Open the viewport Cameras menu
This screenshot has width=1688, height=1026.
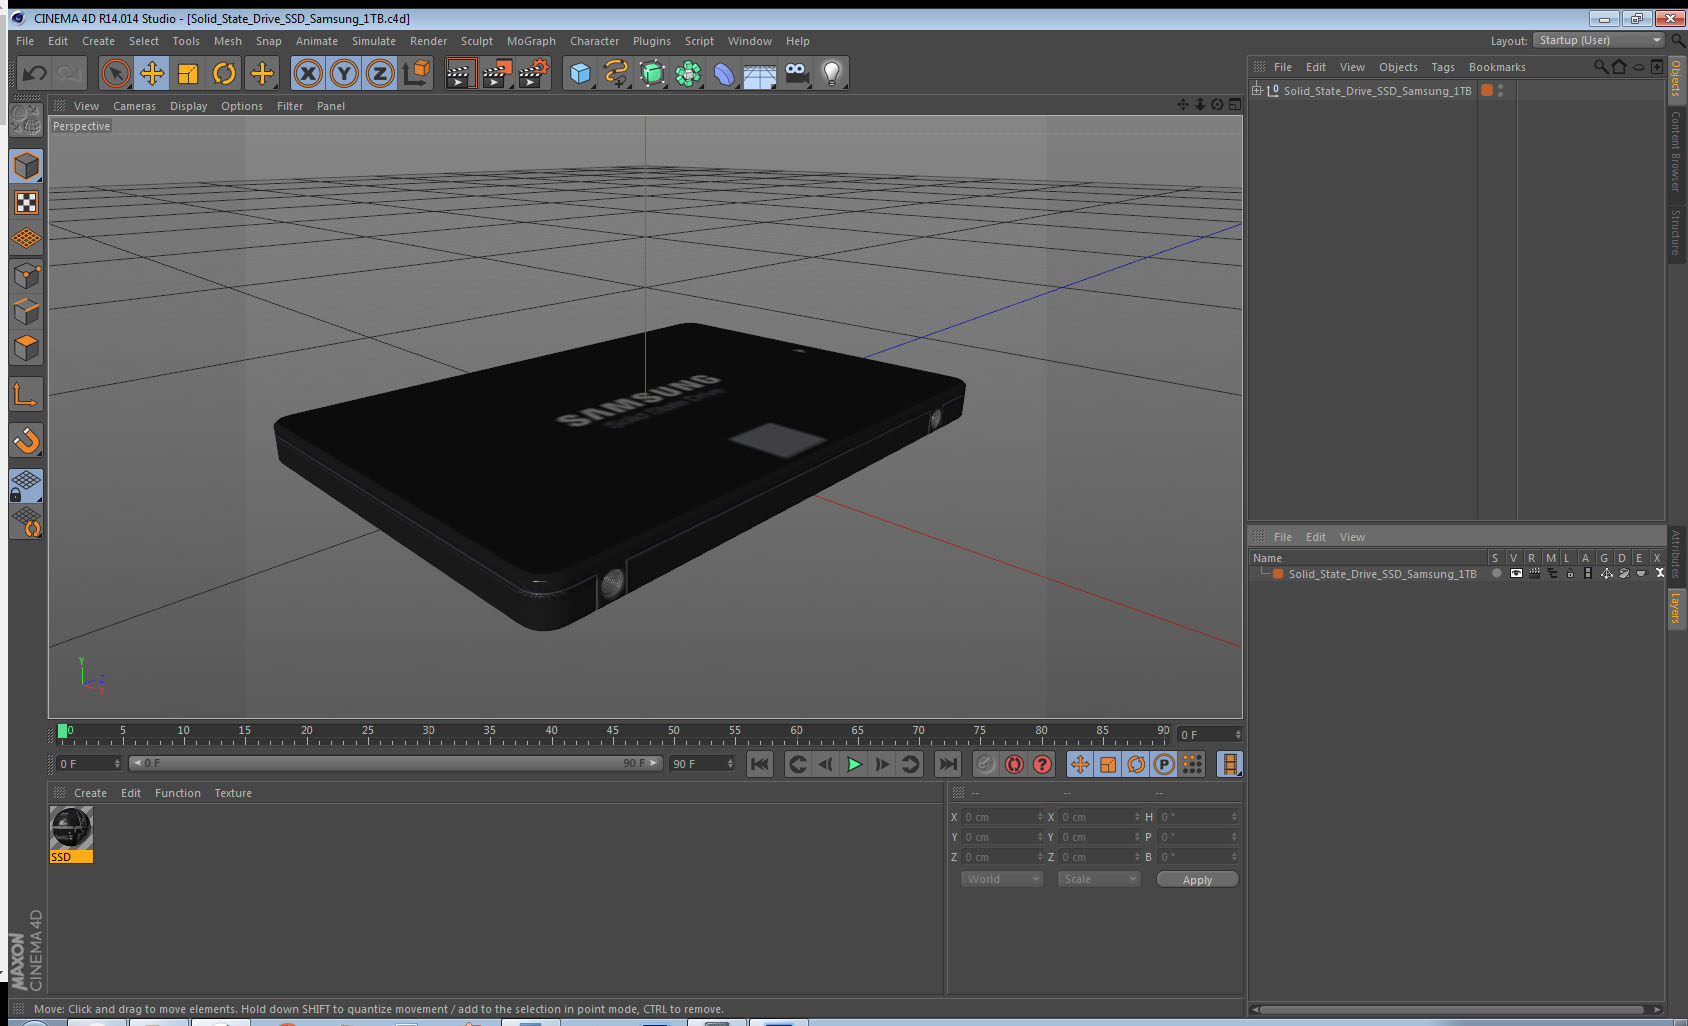pos(134,106)
